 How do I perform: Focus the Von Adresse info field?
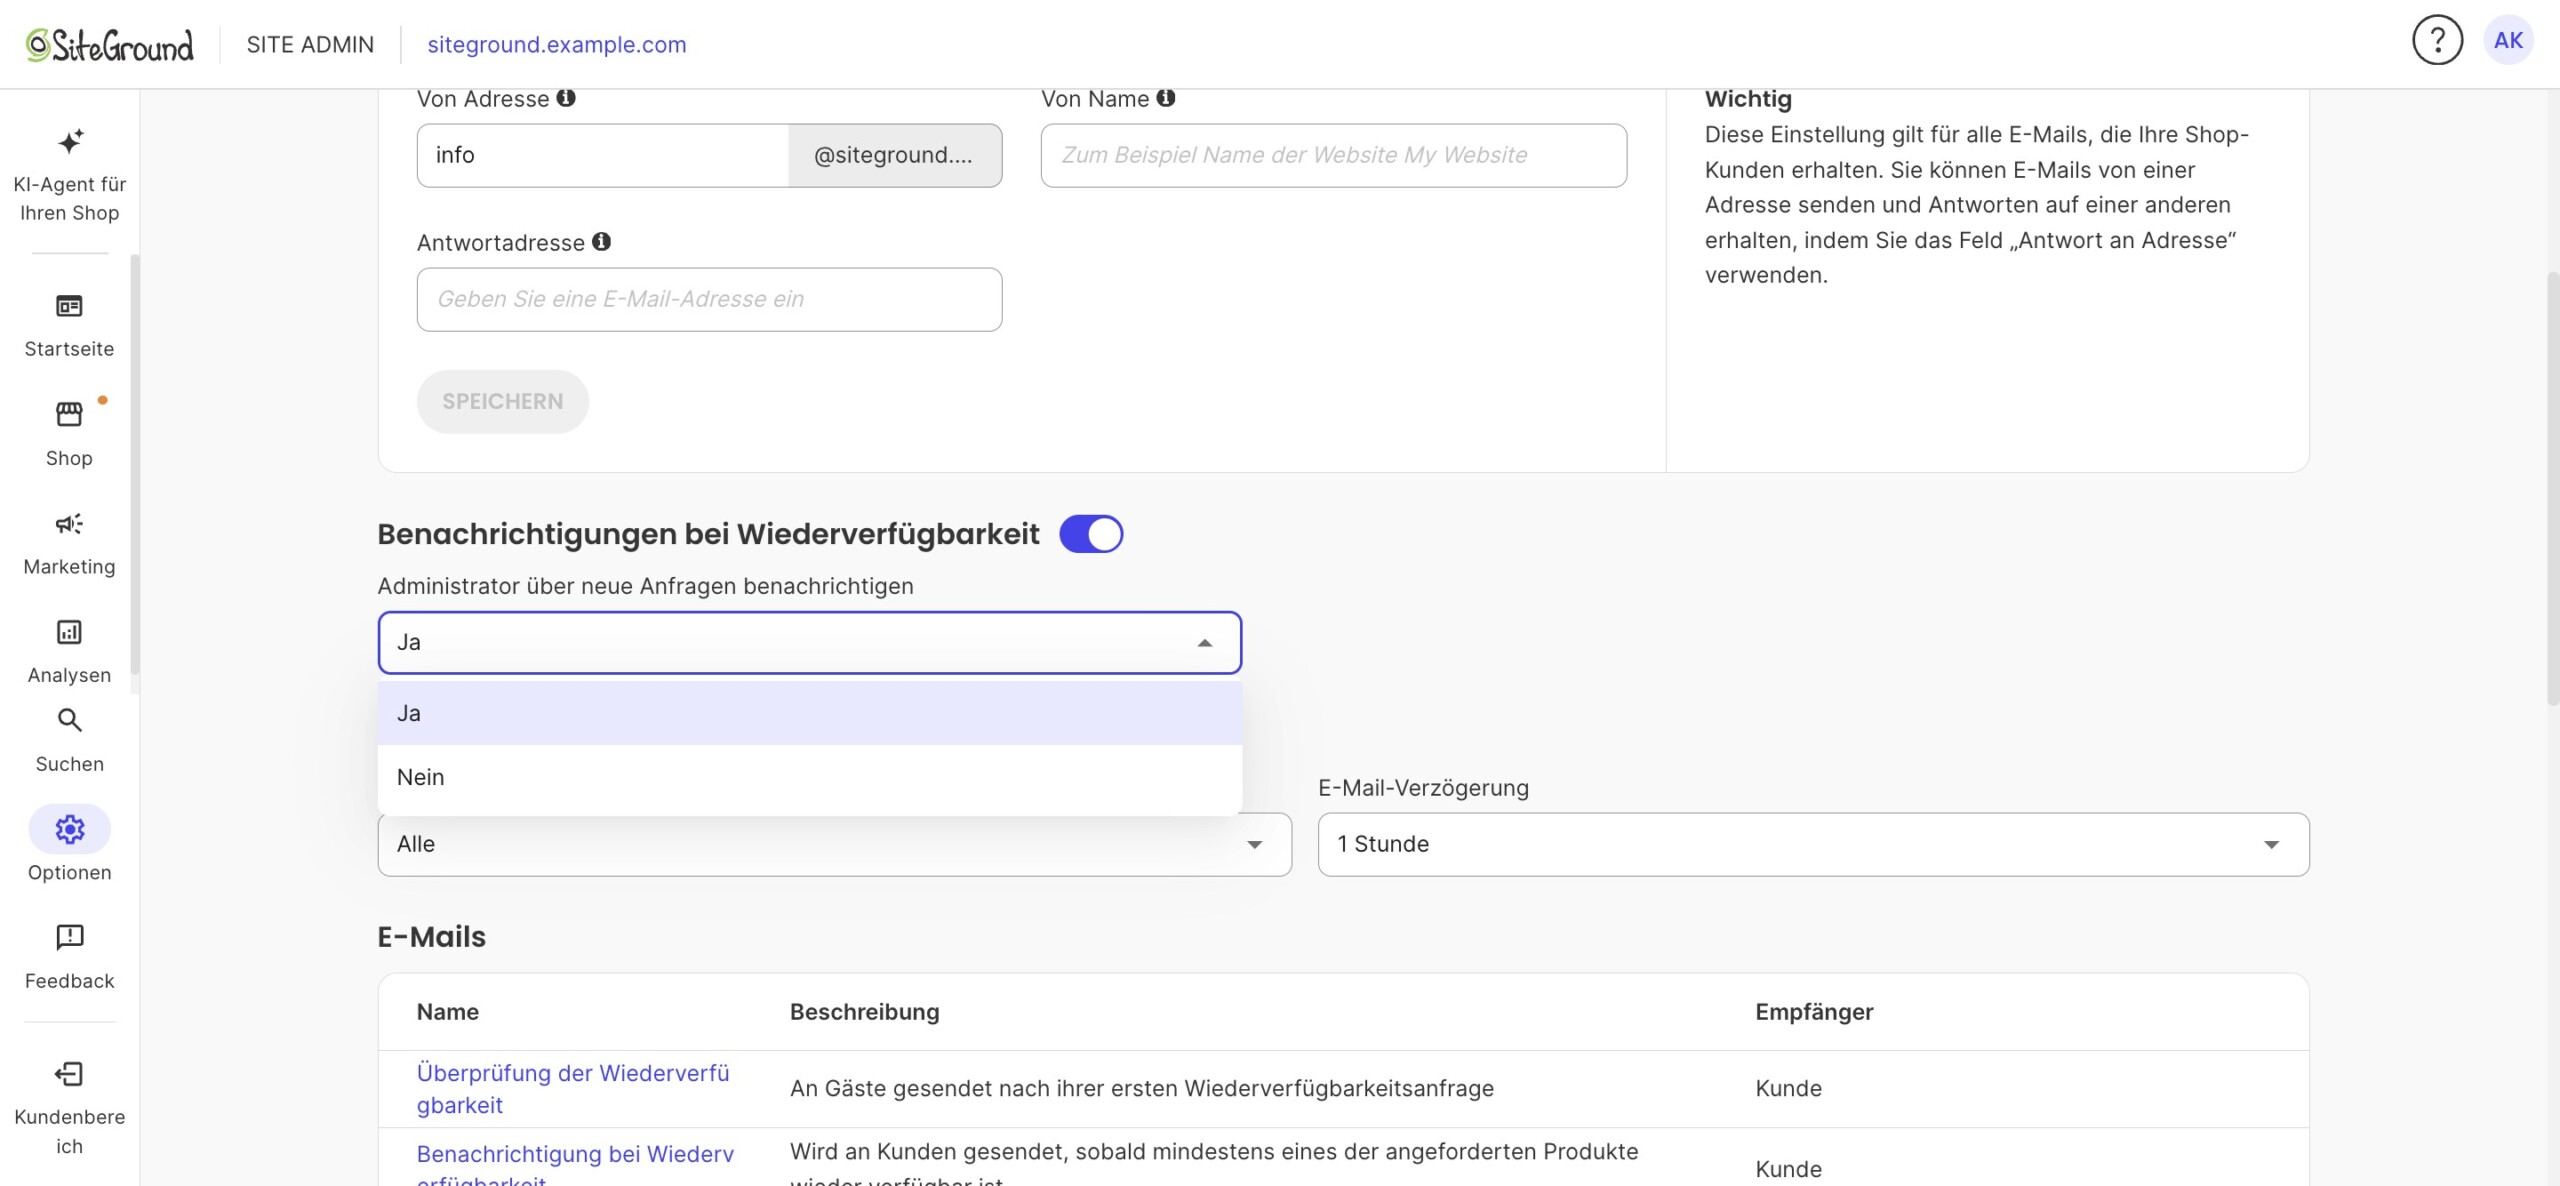(x=603, y=155)
